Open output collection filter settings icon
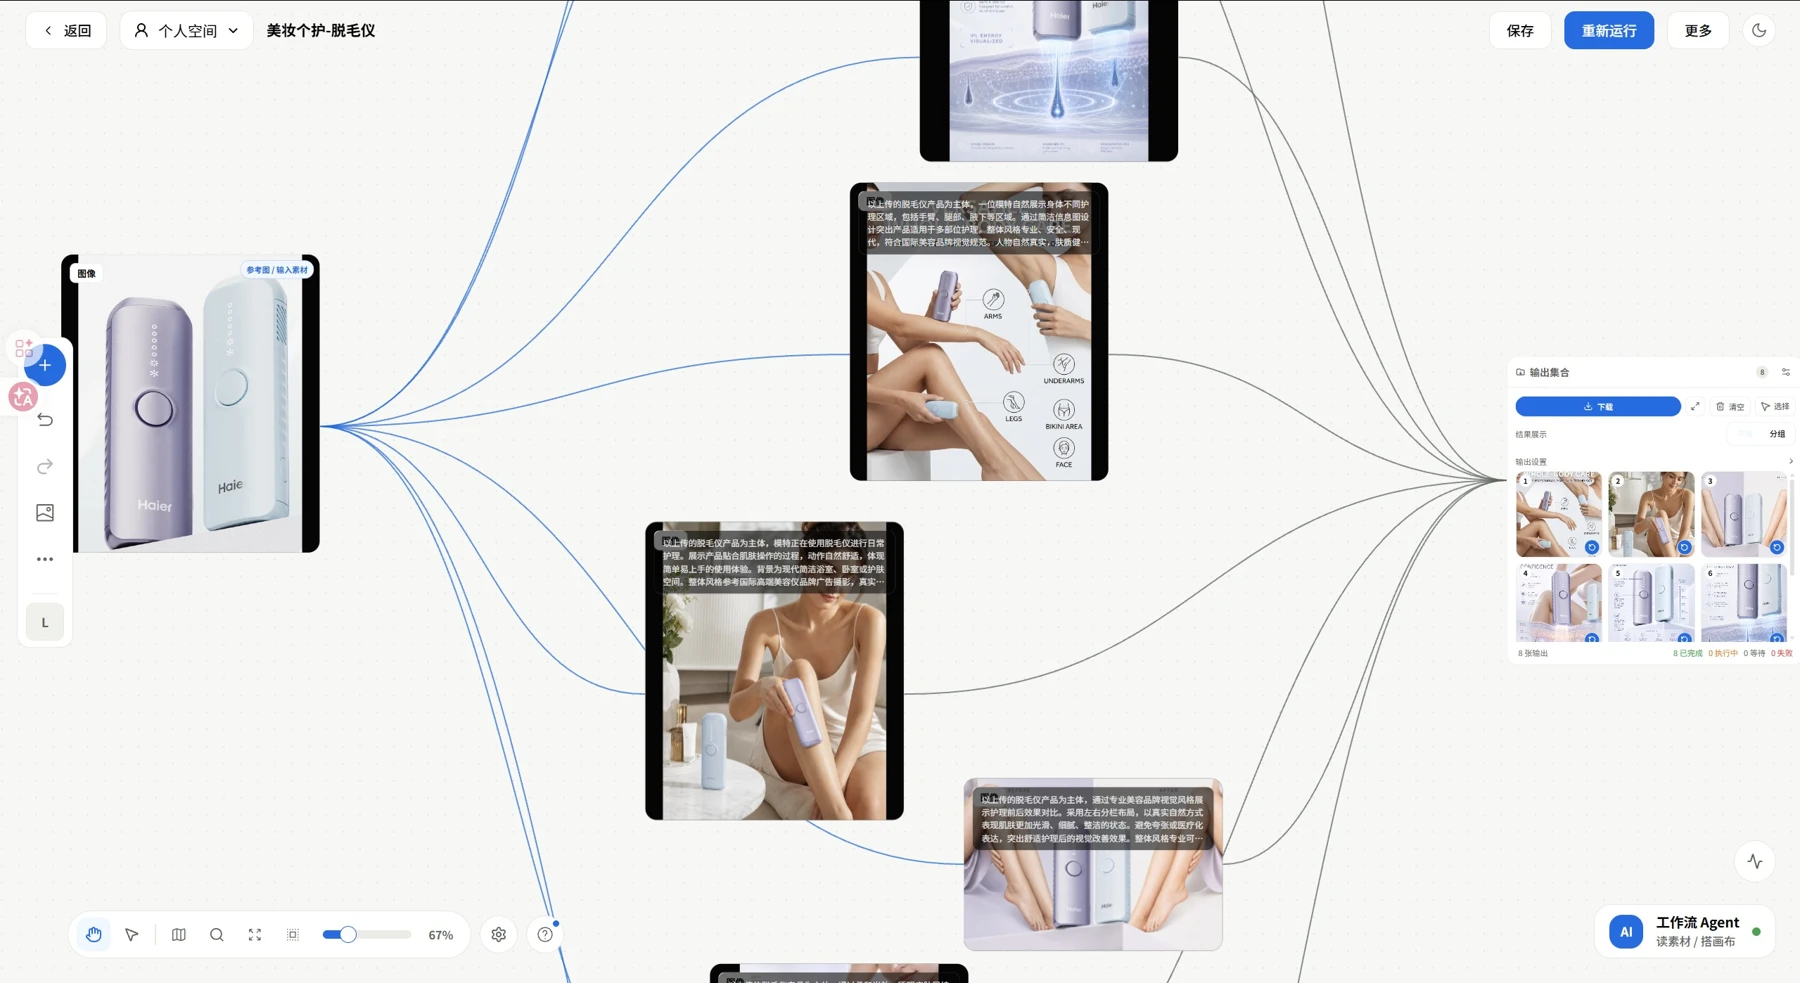1800x983 pixels. tap(1786, 372)
